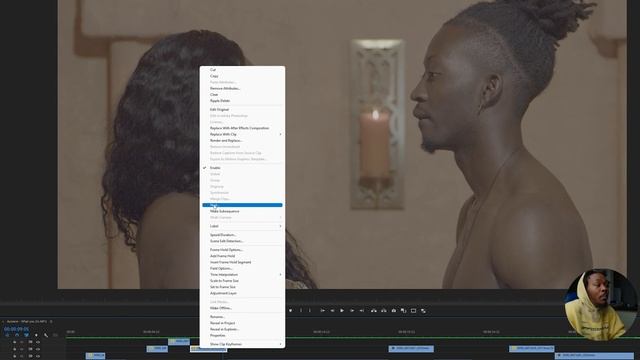Viewport: 640px width, 360px height.
Task: Open the sequence tab's panel menu icon
Action: (51, 322)
